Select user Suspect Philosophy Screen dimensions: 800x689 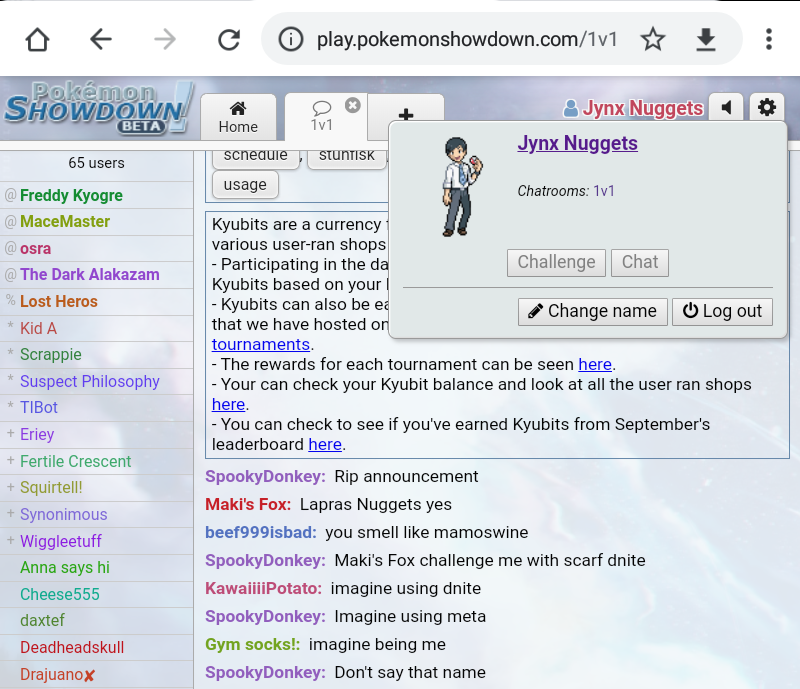96,381
